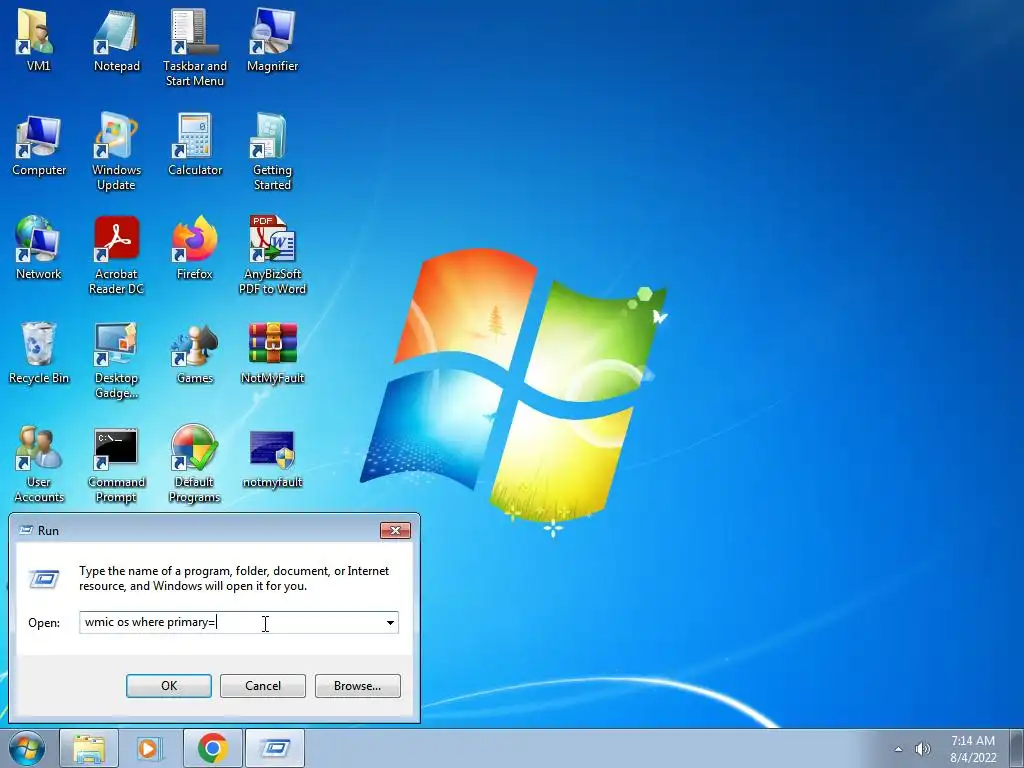Show hidden system tray icons
This screenshot has width=1024, height=768.
[899, 749]
